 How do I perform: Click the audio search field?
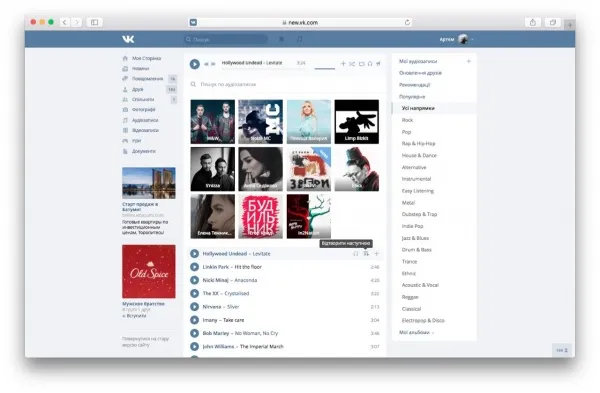pyautogui.click(x=285, y=84)
